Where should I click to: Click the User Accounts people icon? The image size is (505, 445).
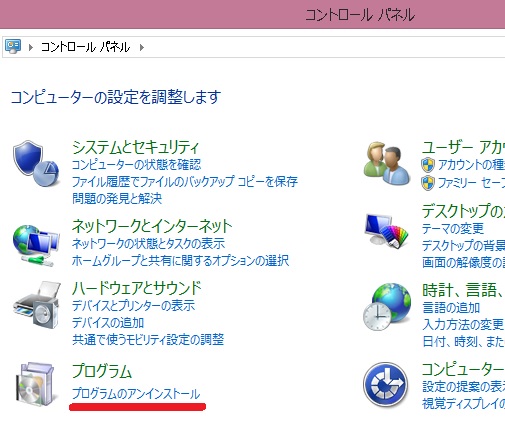[387, 163]
